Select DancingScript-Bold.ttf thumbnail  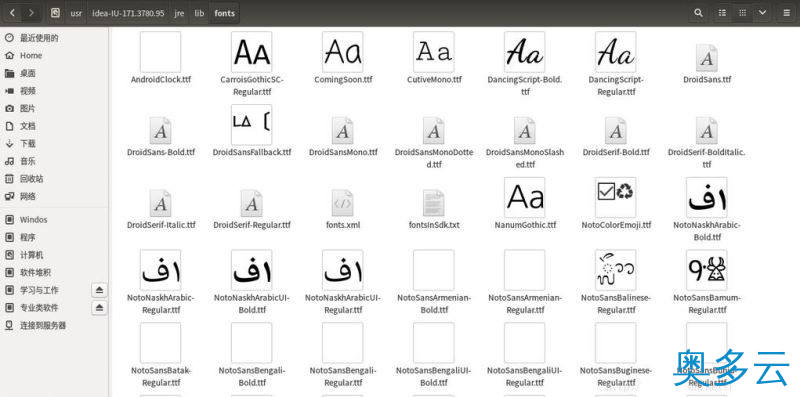point(524,52)
